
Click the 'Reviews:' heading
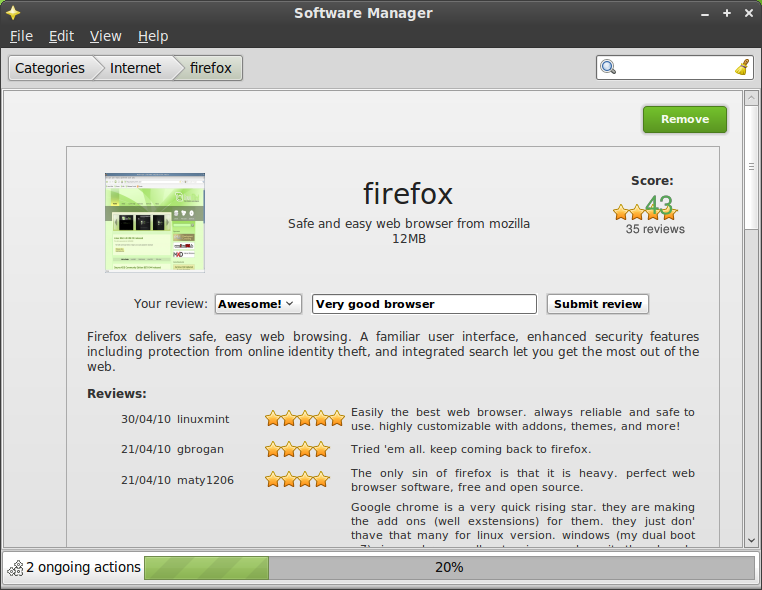click(117, 394)
